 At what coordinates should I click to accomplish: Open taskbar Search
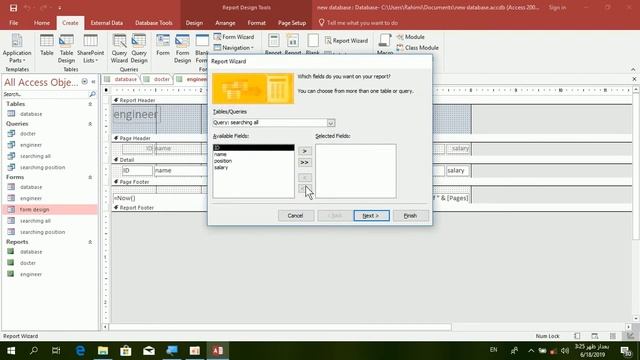point(34,351)
